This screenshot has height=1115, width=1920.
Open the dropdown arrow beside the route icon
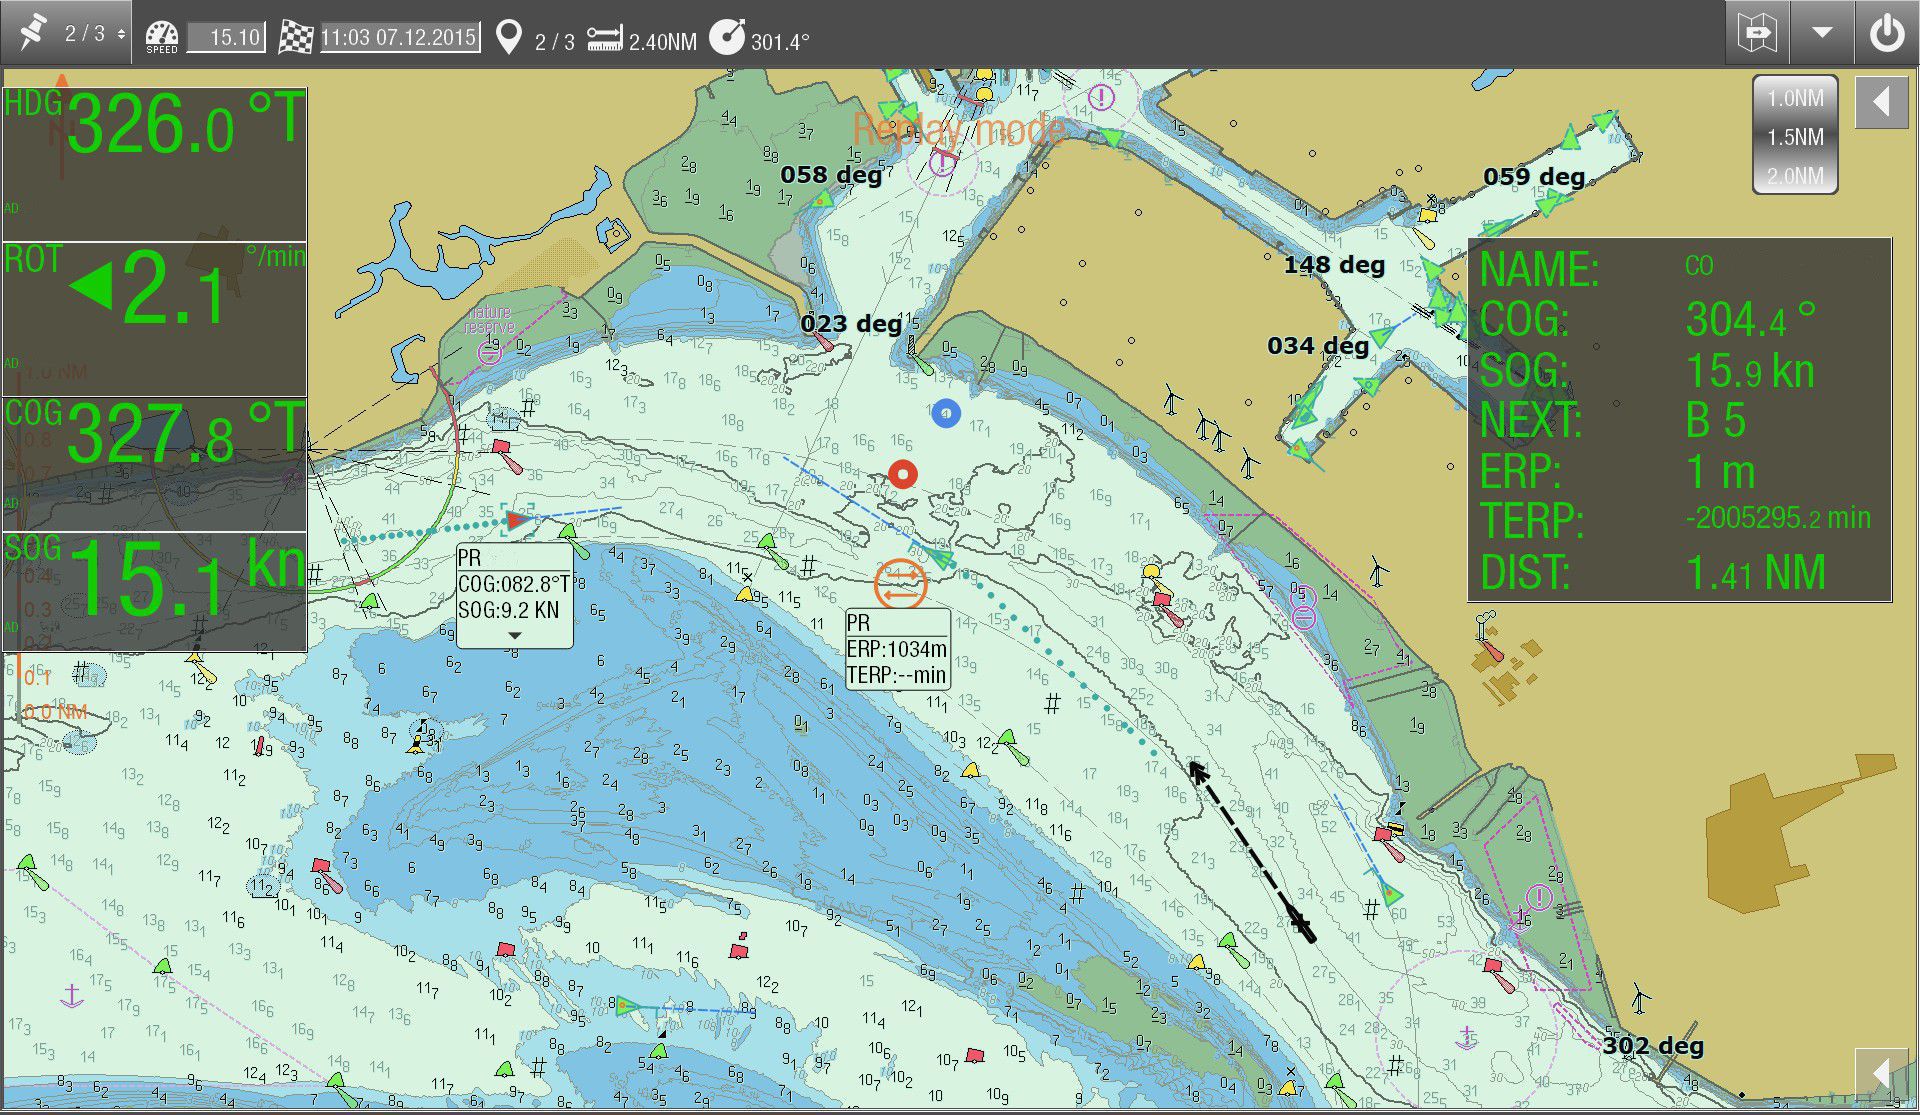[x=1822, y=32]
